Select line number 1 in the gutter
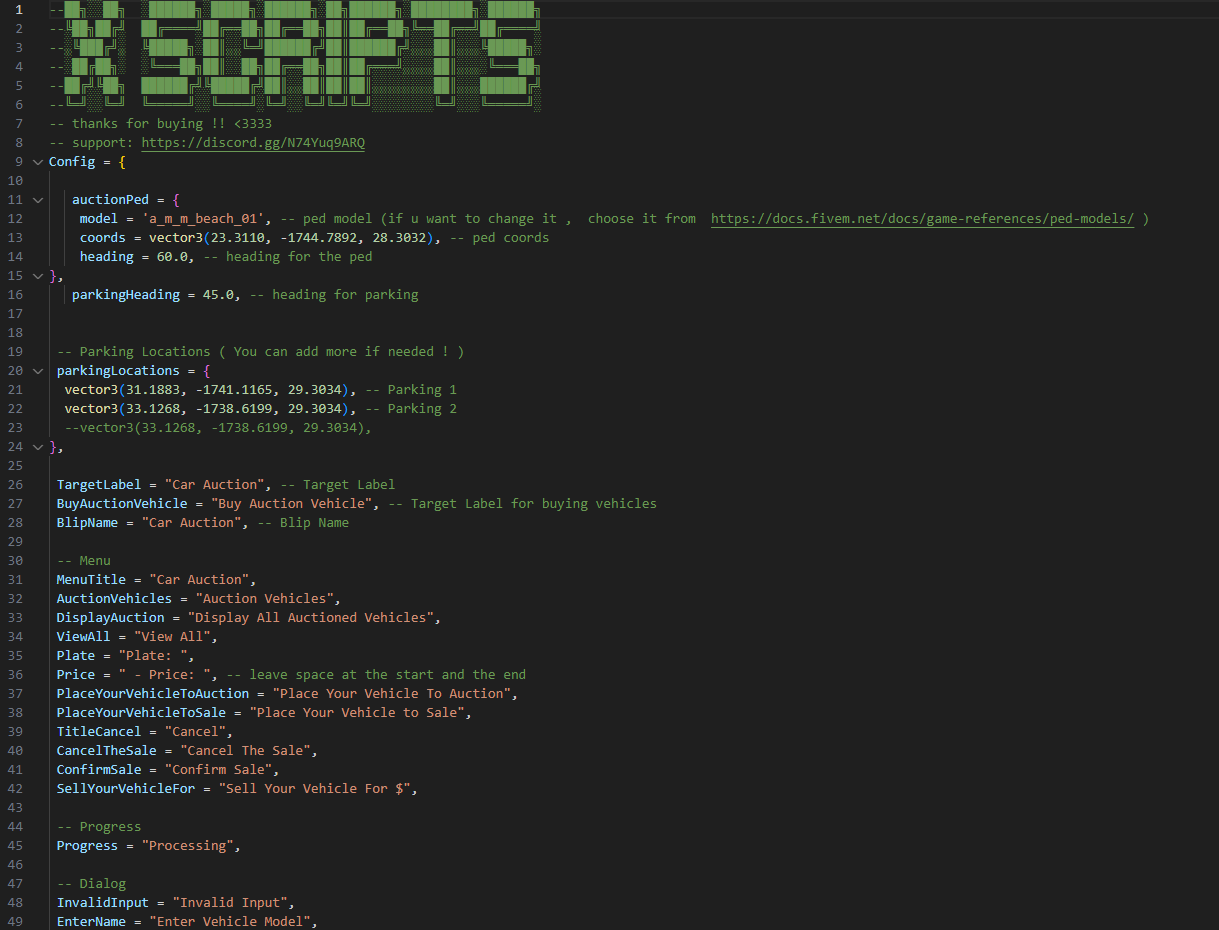Image resolution: width=1219 pixels, height=930 pixels. pos(19,10)
